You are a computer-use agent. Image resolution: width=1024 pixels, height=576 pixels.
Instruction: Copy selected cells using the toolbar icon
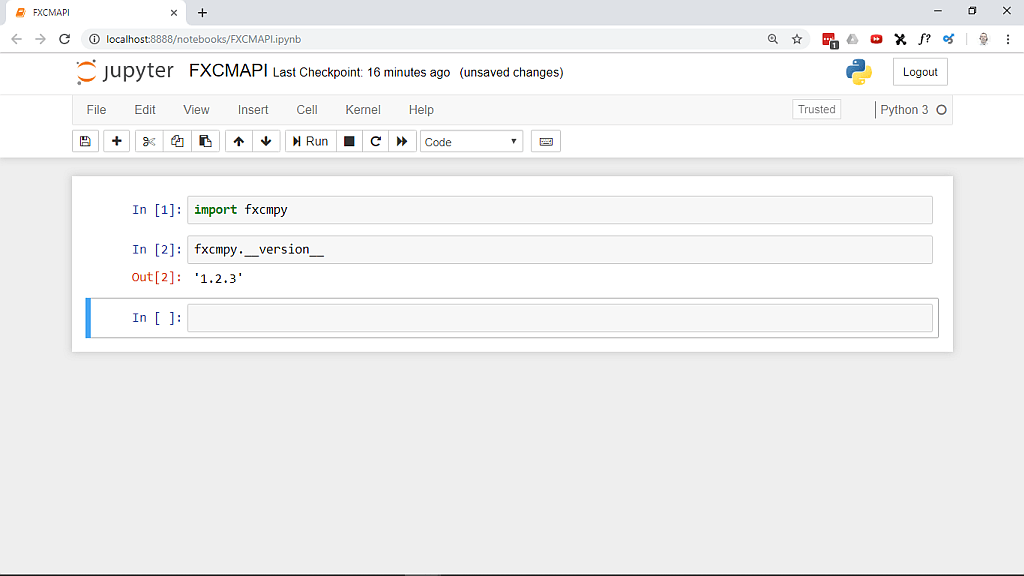pos(177,141)
